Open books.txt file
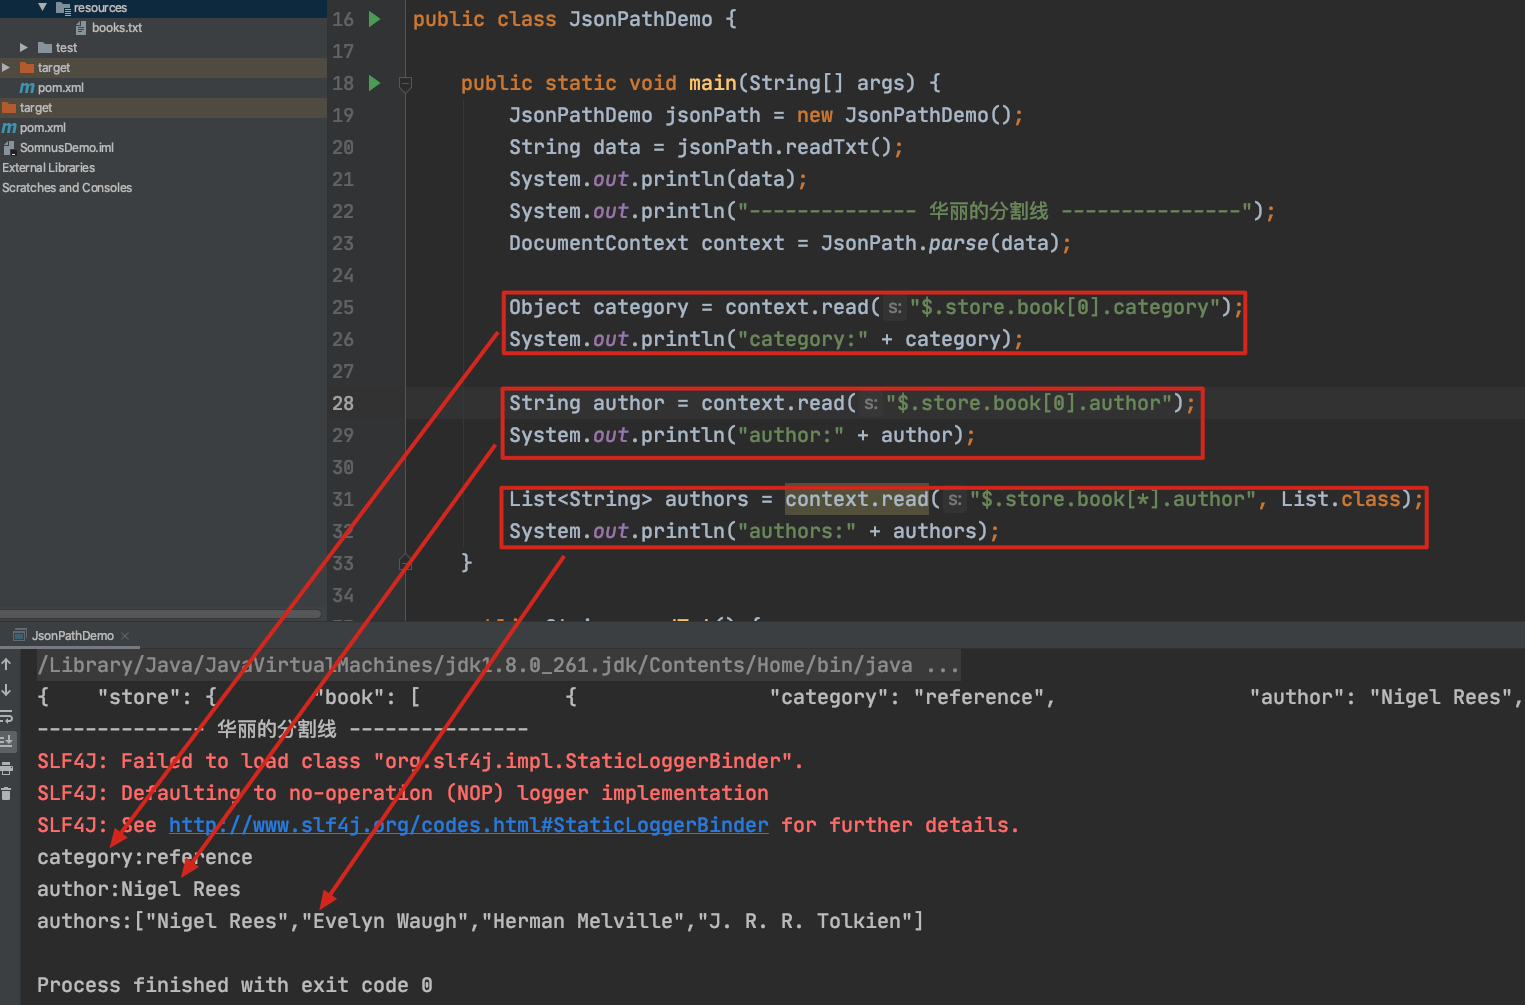 [117, 28]
